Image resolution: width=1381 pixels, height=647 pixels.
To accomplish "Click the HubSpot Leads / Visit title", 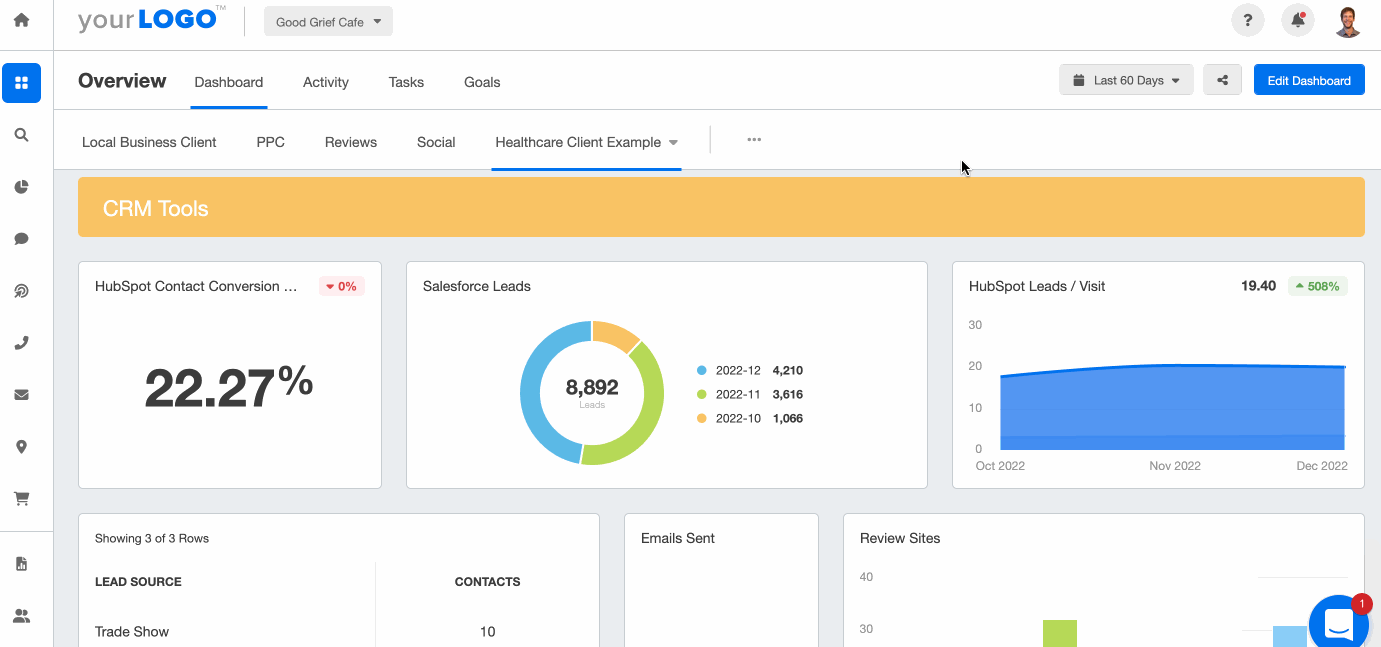I will pyautogui.click(x=1037, y=286).
